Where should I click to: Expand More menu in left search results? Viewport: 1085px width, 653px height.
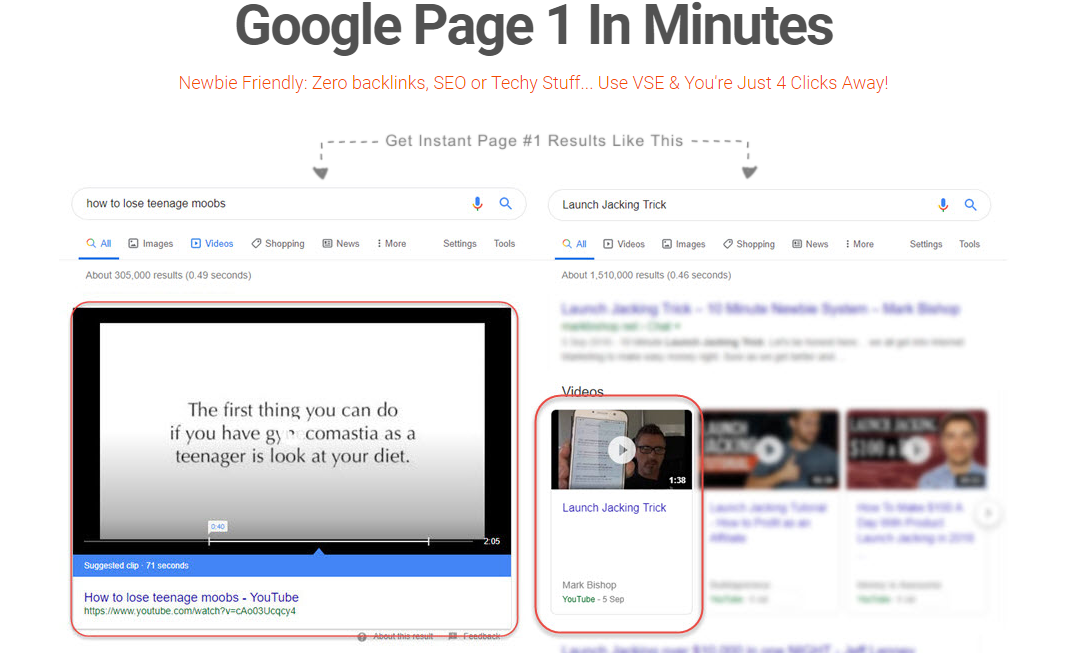[x=392, y=243]
